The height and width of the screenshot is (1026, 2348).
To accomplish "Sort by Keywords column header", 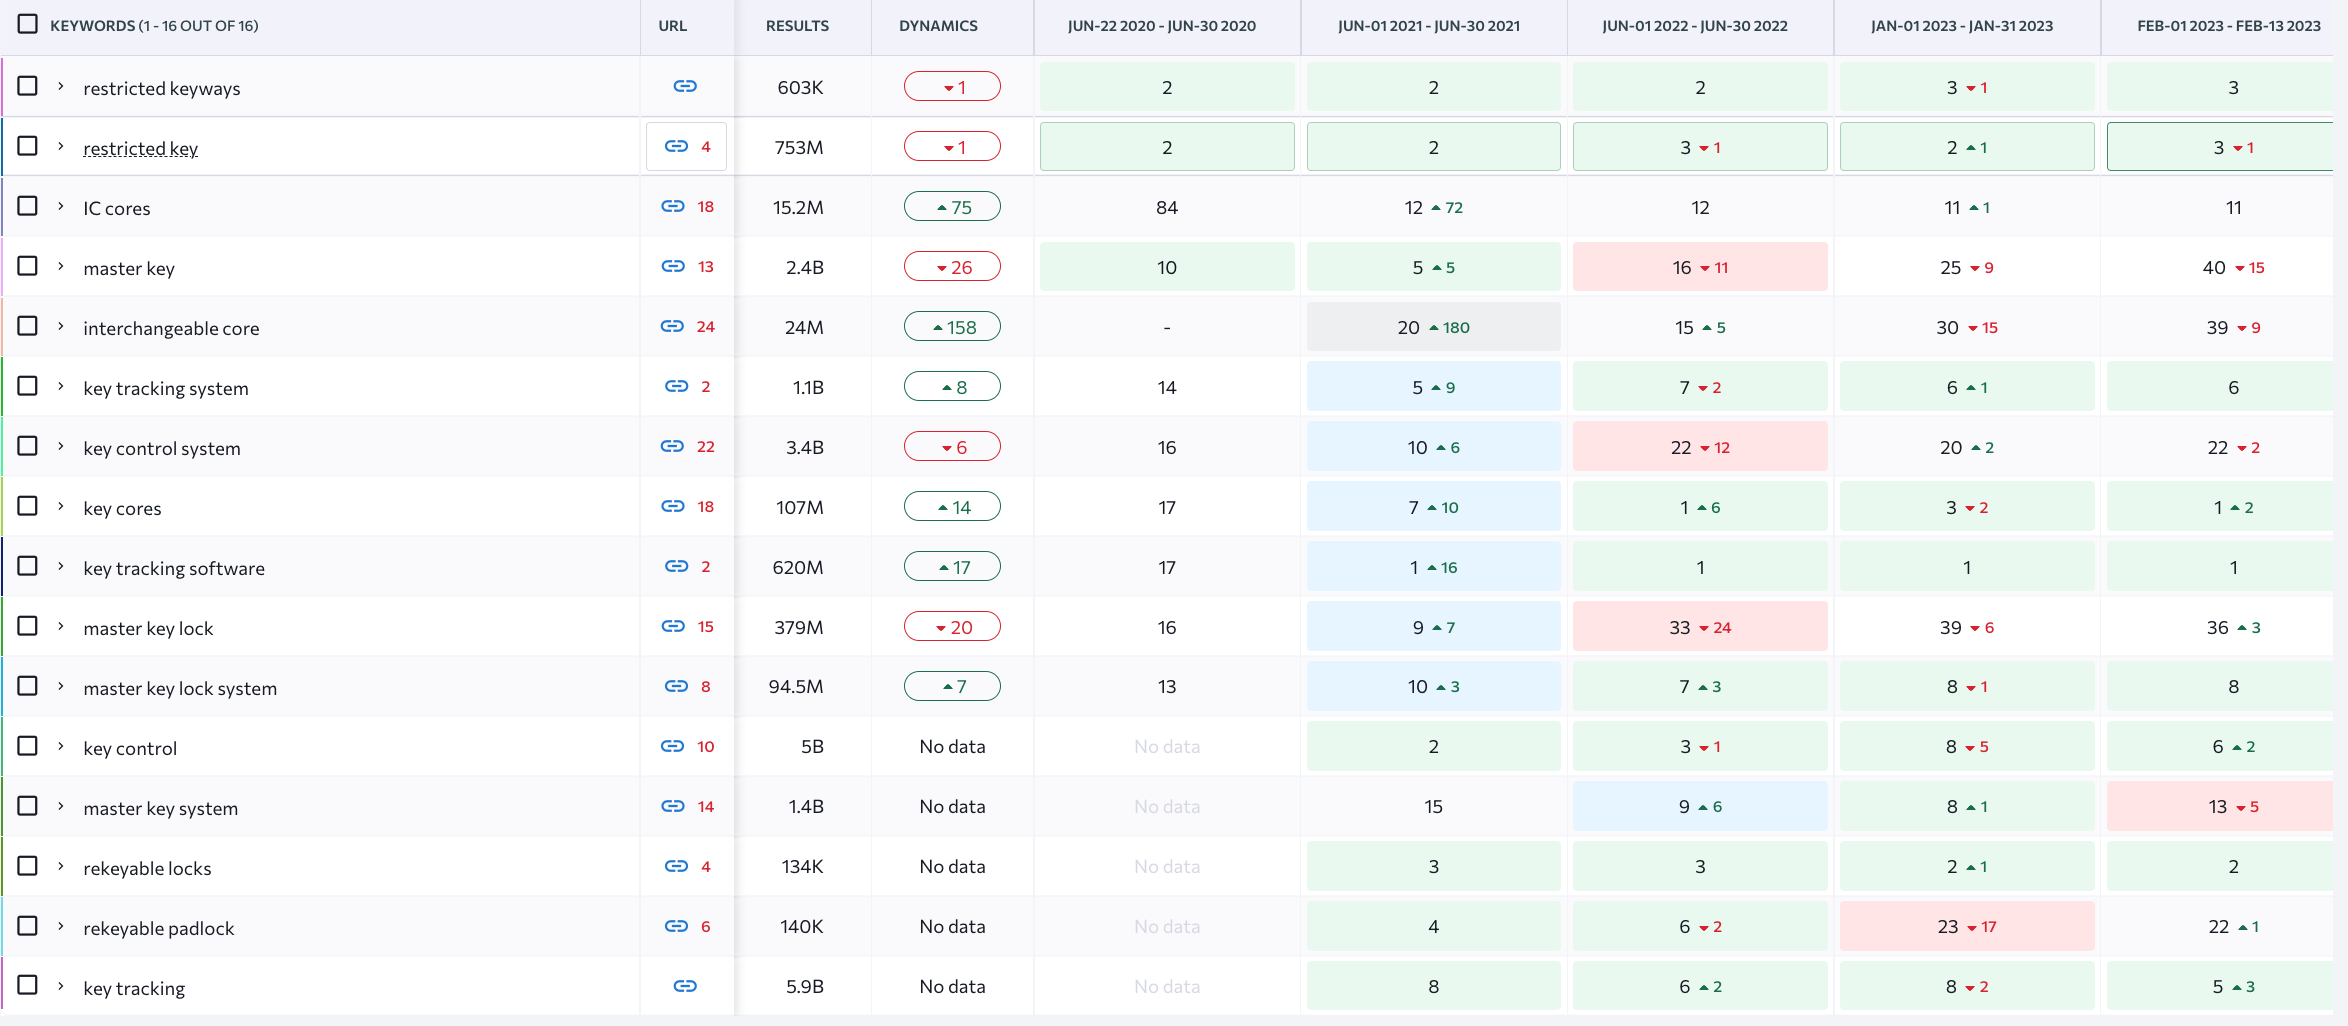I will 154,26.
